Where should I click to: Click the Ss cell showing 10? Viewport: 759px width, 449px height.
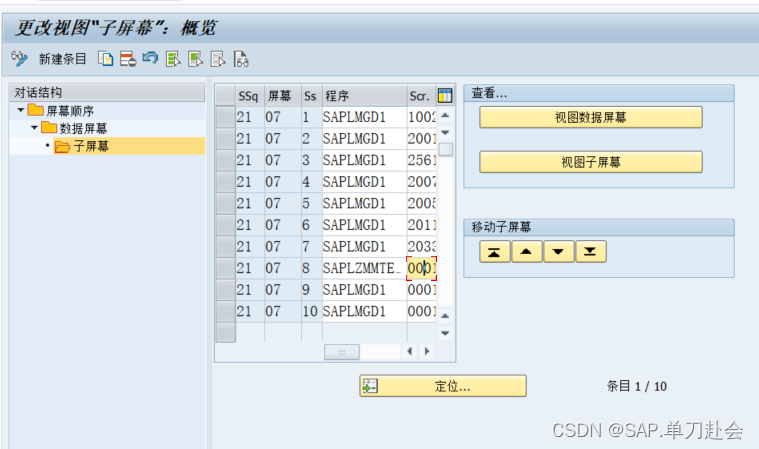point(310,311)
